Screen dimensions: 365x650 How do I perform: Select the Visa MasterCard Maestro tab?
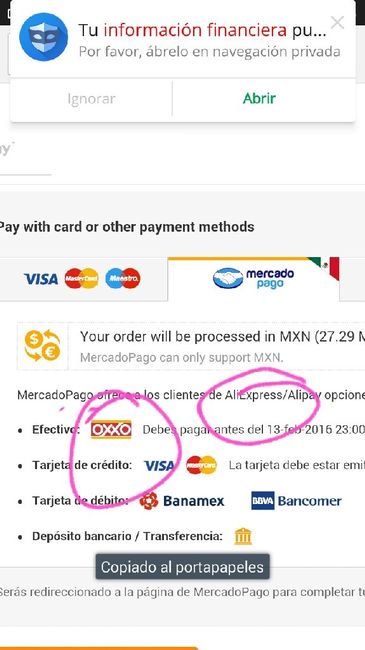83,279
